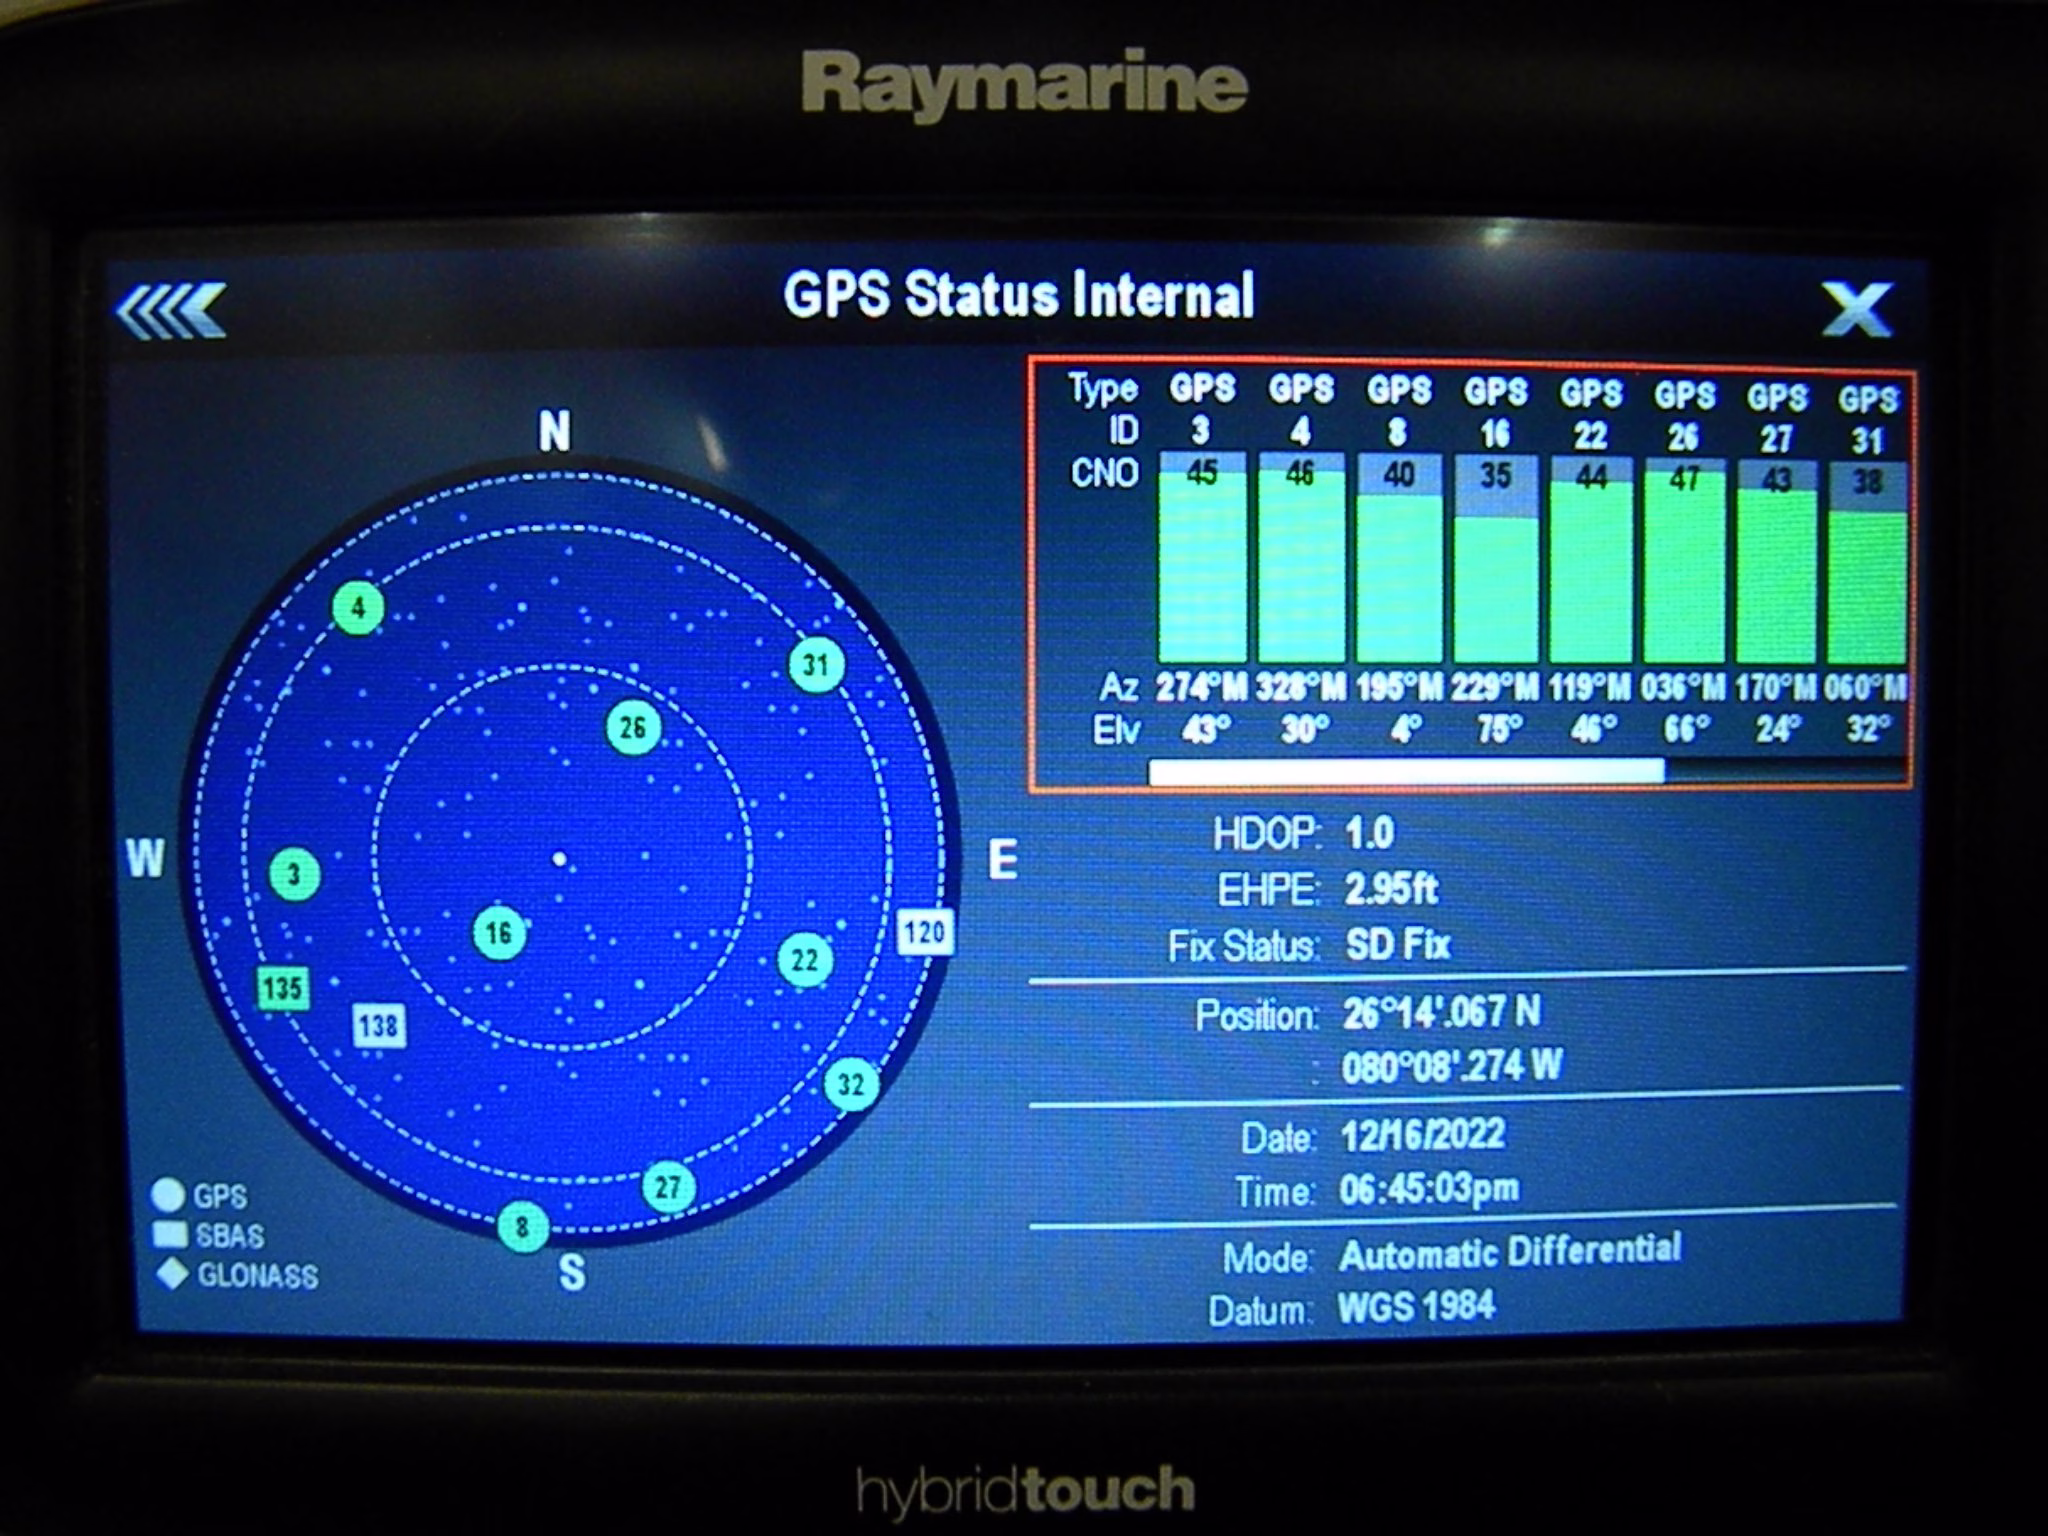The width and height of the screenshot is (2048, 1536).
Task: Tap the signal bar for satellite ID 4
Action: pyautogui.click(x=1301, y=557)
